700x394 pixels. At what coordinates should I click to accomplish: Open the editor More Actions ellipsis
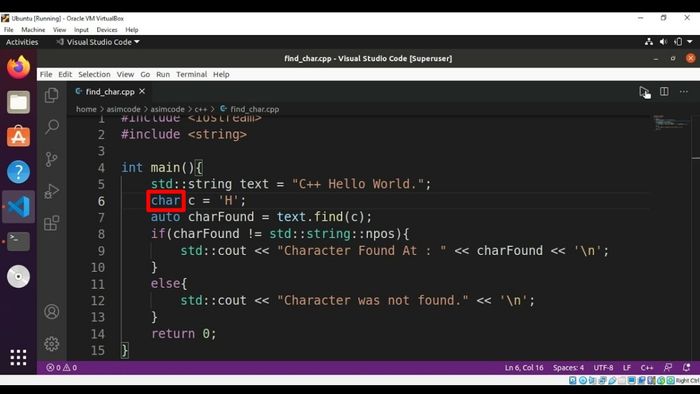point(684,91)
